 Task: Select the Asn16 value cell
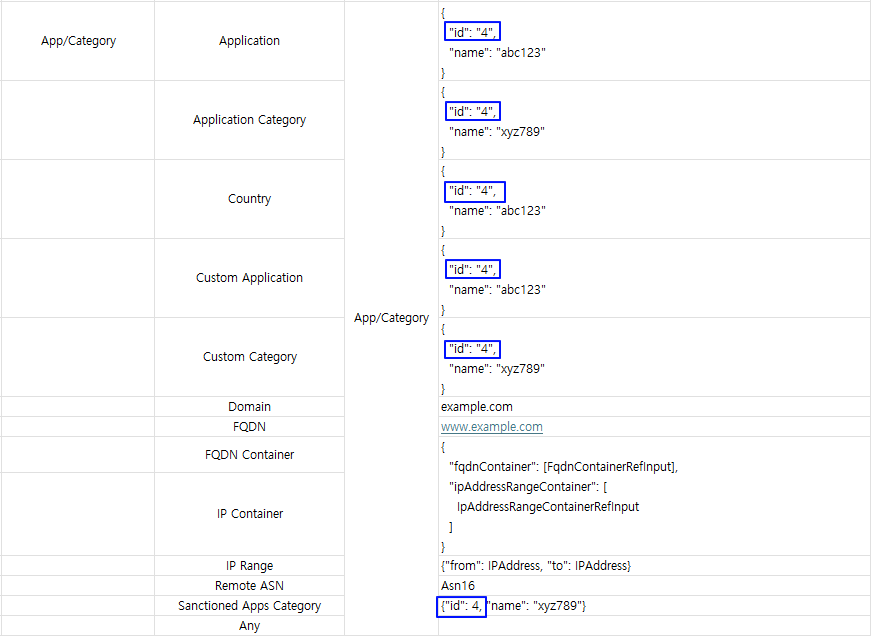click(x=654, y=585)
